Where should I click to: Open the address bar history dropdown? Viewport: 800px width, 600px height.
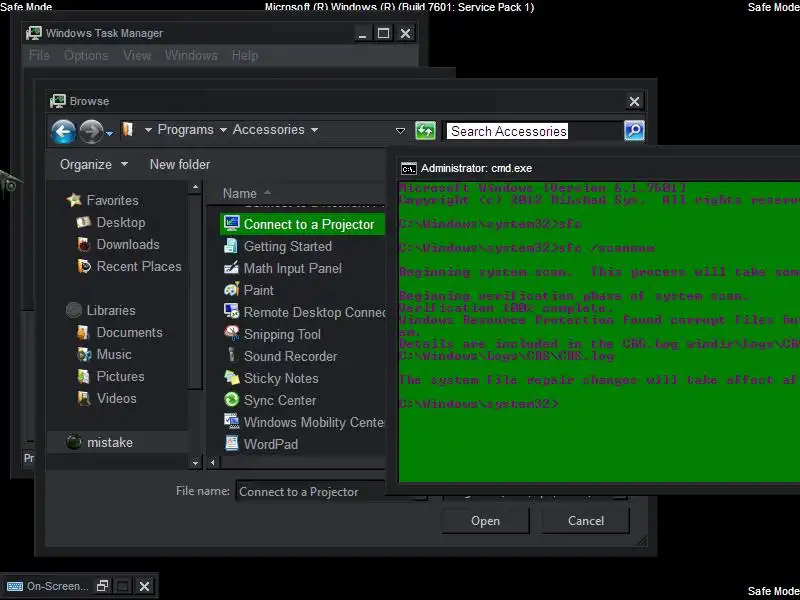[x=401, y=131]
